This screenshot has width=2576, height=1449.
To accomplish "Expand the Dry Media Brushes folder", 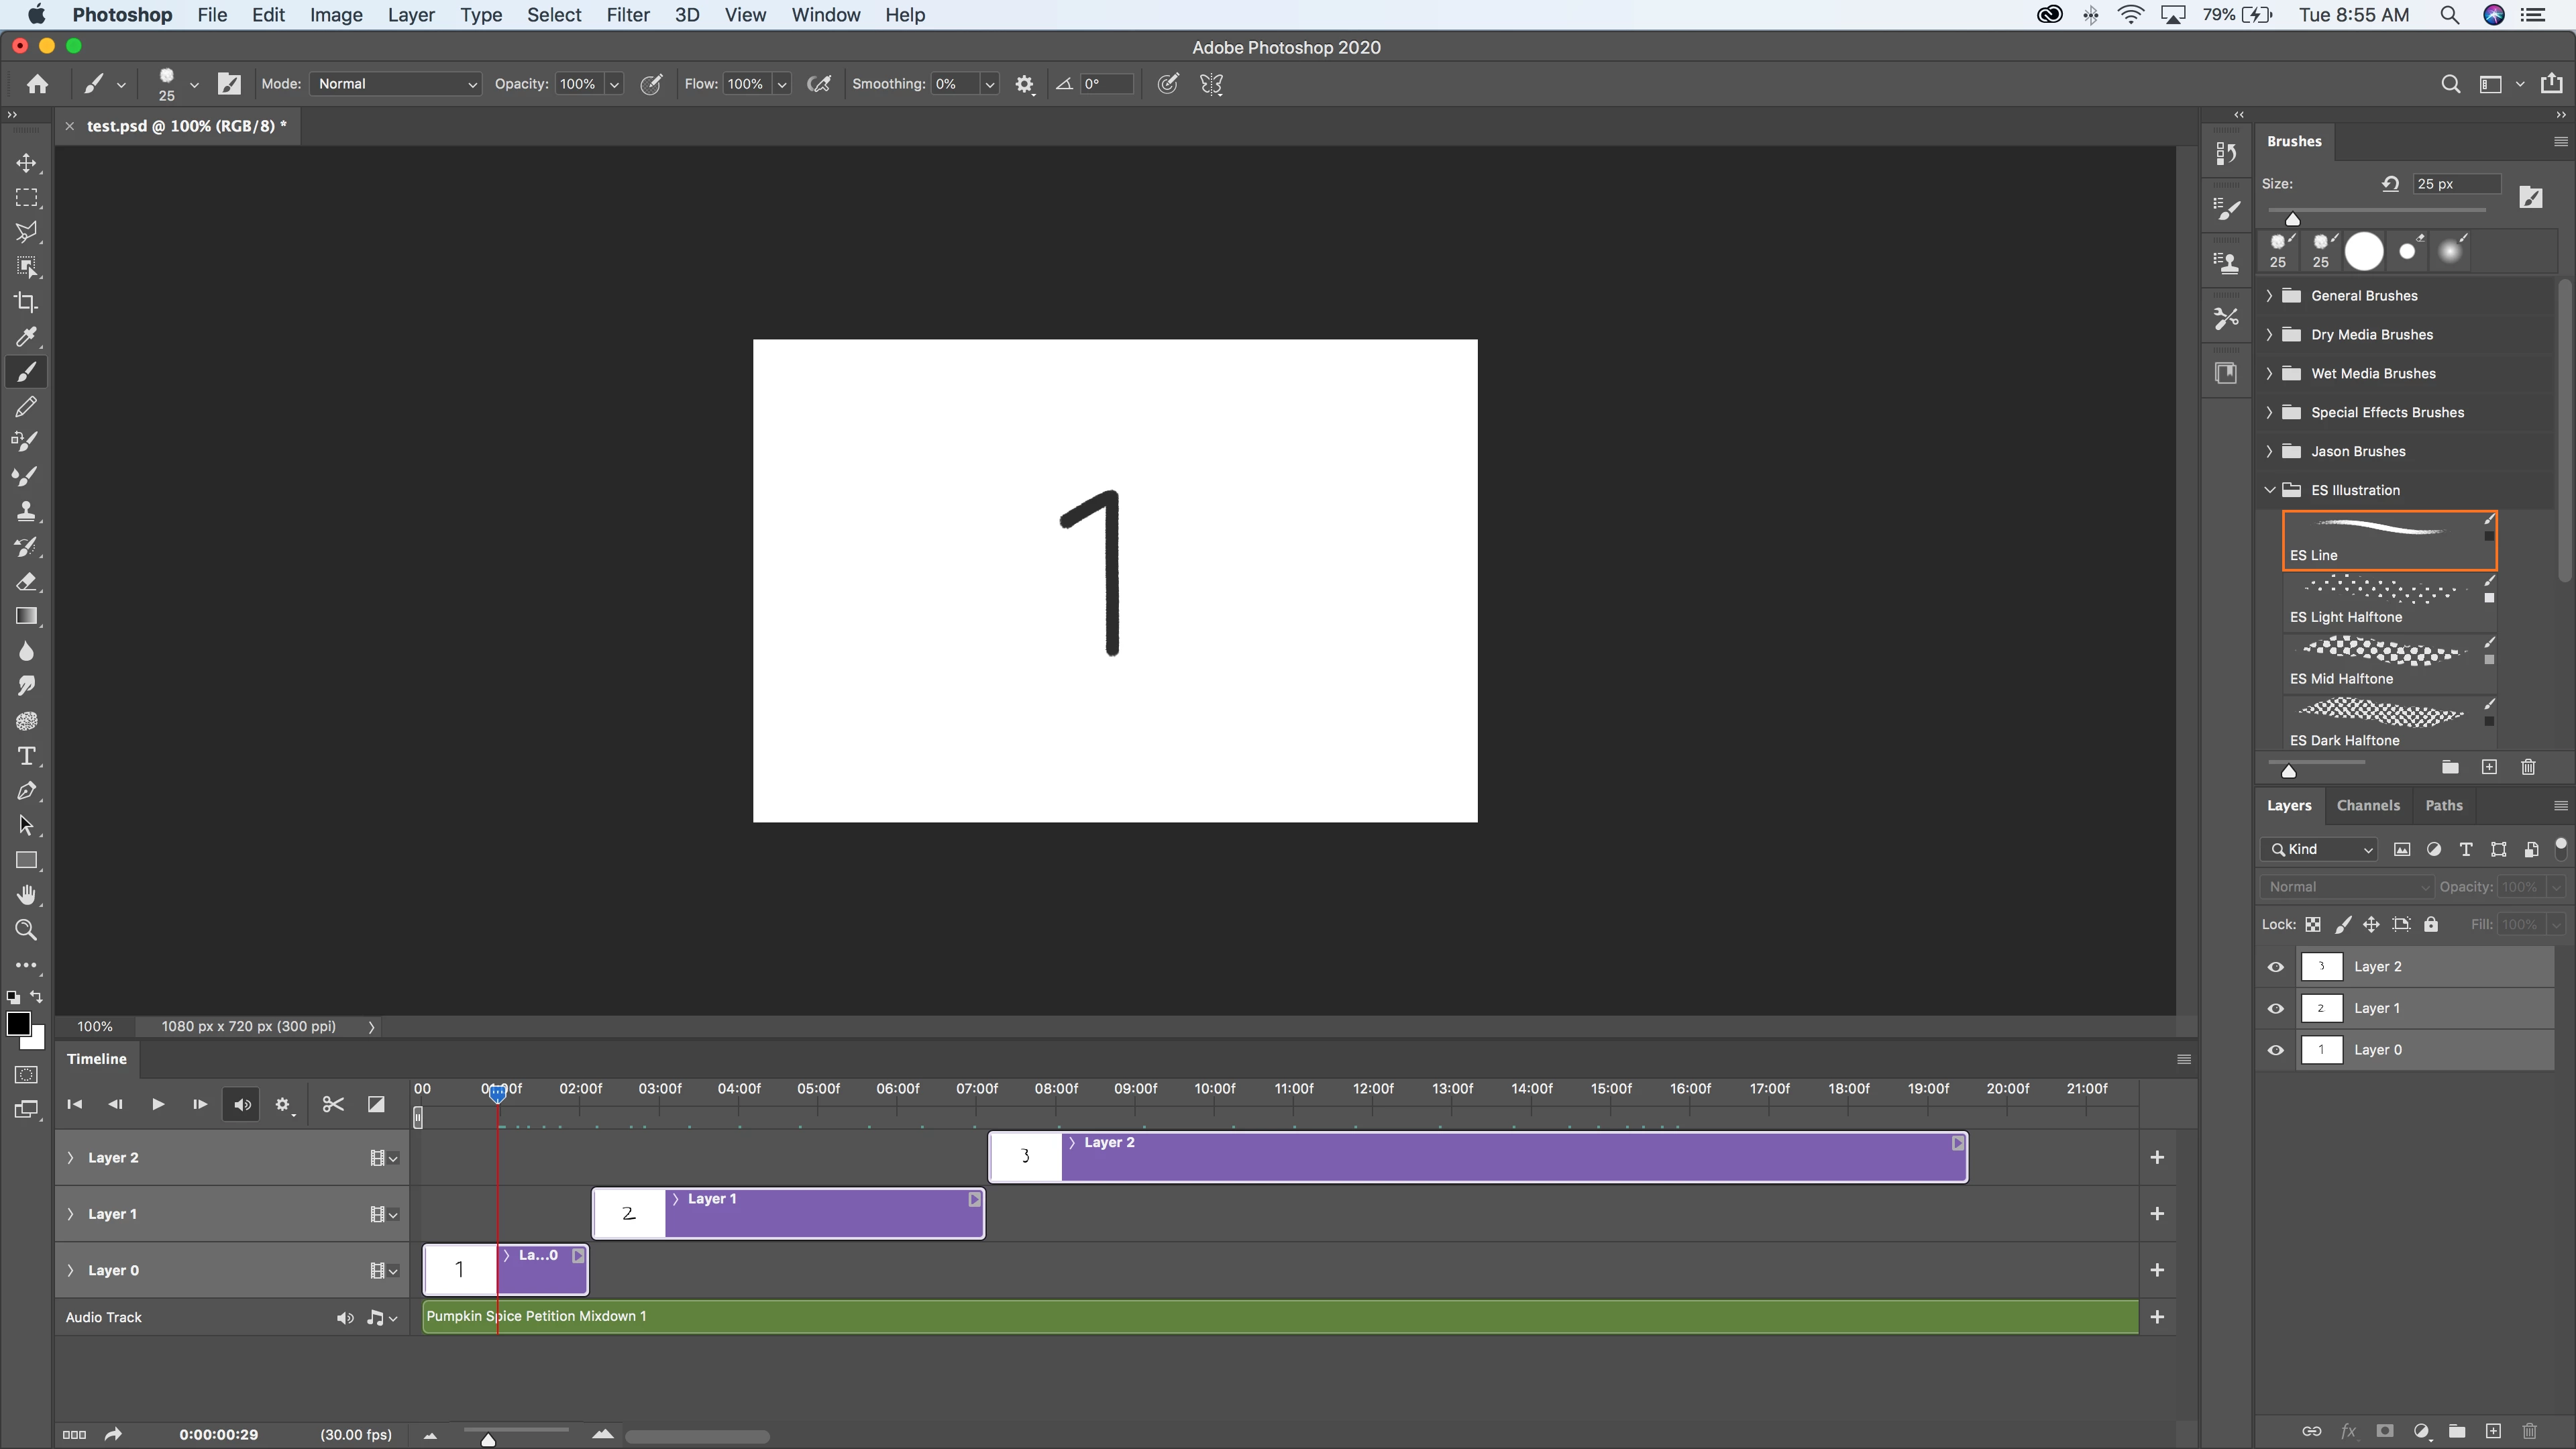I will click(x=2269, y=335).
